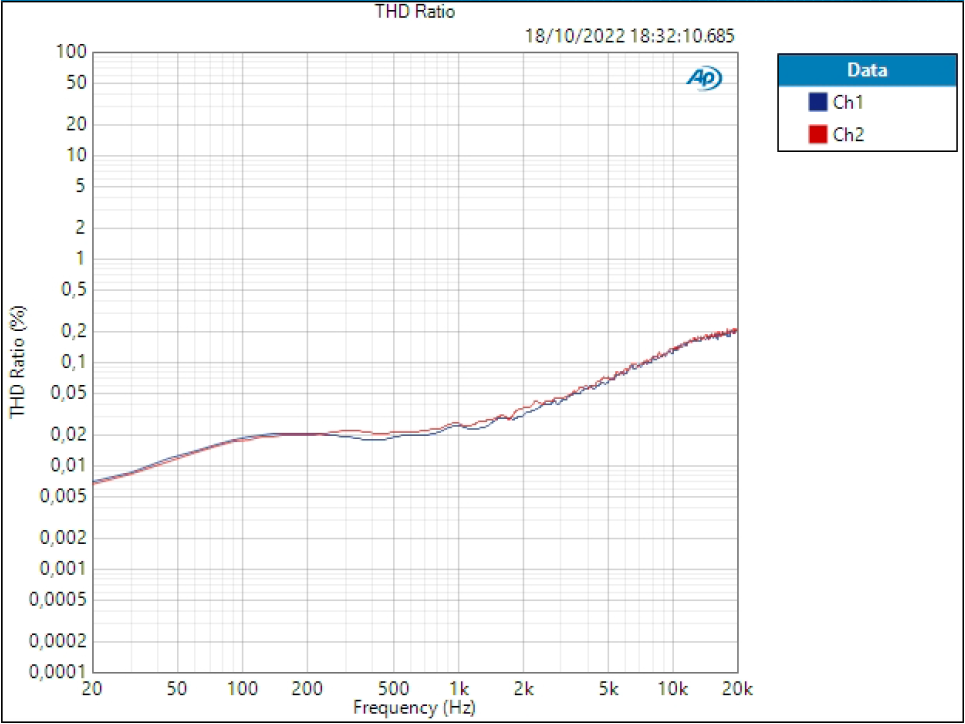The image size is (965, 724).
Task: Click the 20k frequency tick label
Action: point(737,689)
